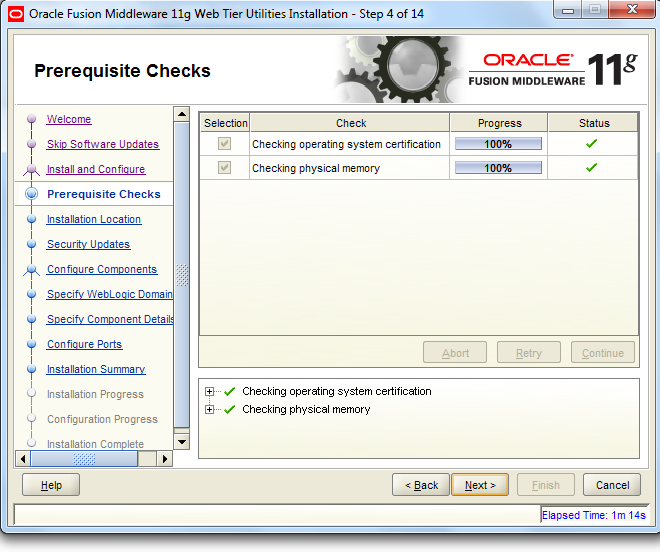The height and width of the screenshot is (552, 660).
Task: Click the Retry button
Action: 529,352
